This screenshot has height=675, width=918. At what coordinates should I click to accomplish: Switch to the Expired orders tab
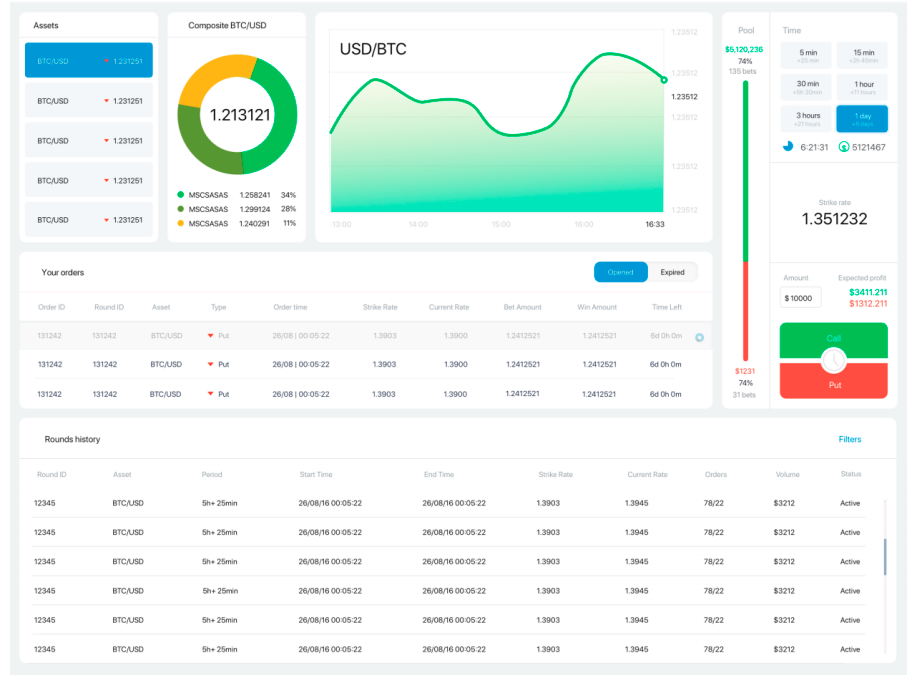tap(673, 272)
